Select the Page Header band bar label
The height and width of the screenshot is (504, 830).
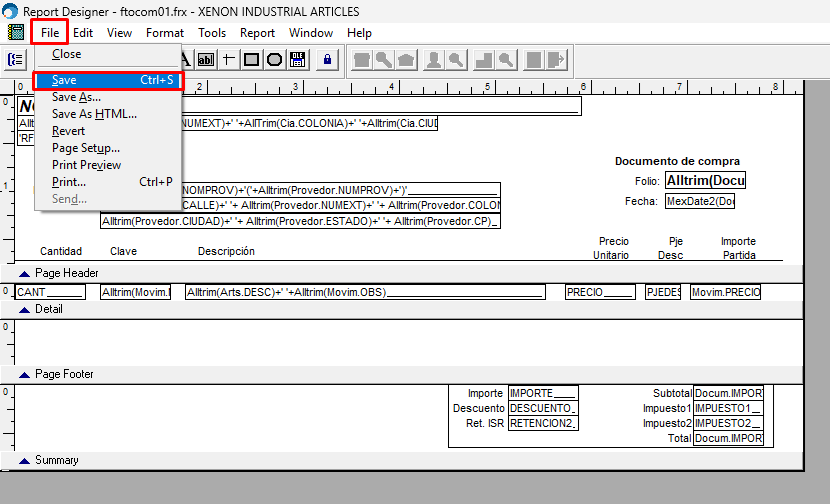tap(67, 273)
